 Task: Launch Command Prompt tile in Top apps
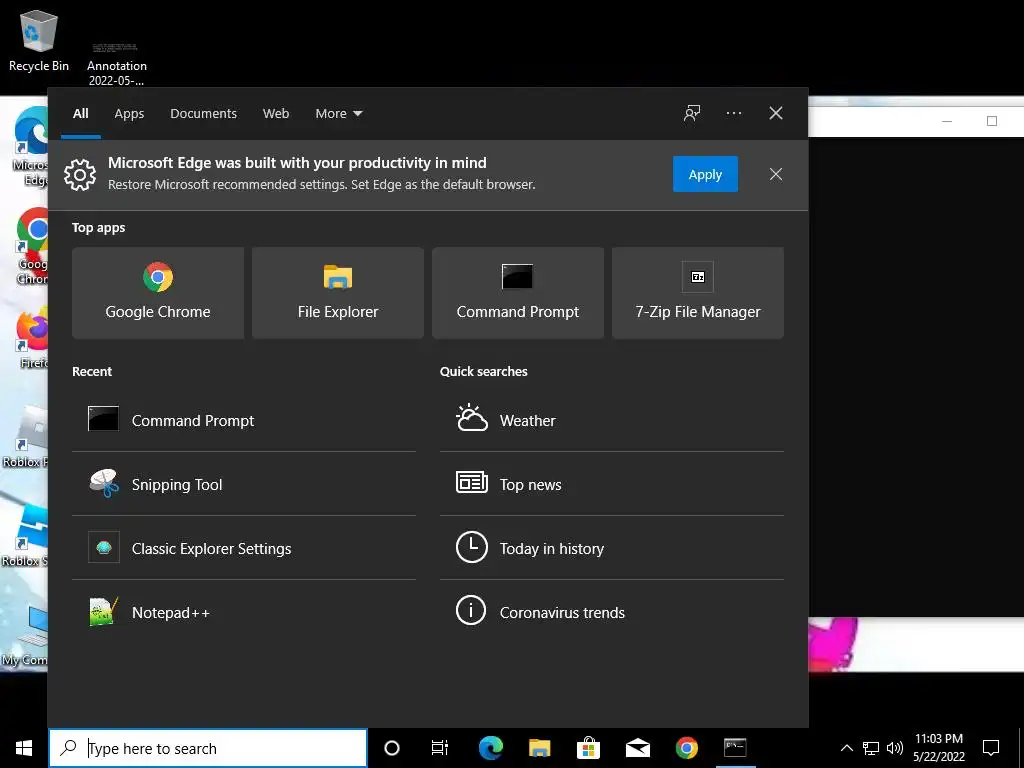[518, 293]
